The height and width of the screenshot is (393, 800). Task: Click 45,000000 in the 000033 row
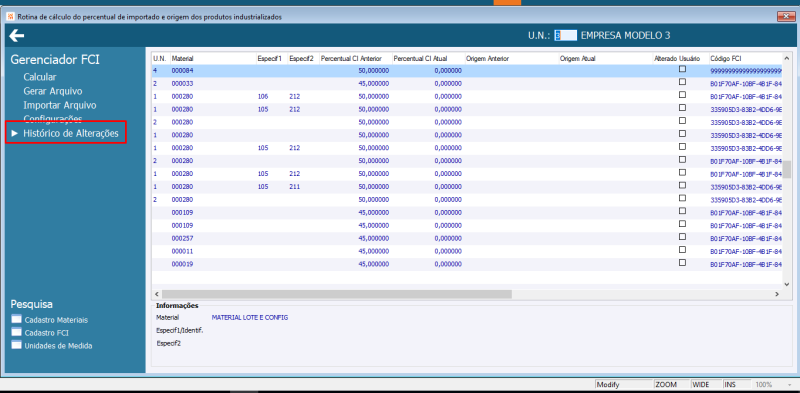[x=374, y=83]
